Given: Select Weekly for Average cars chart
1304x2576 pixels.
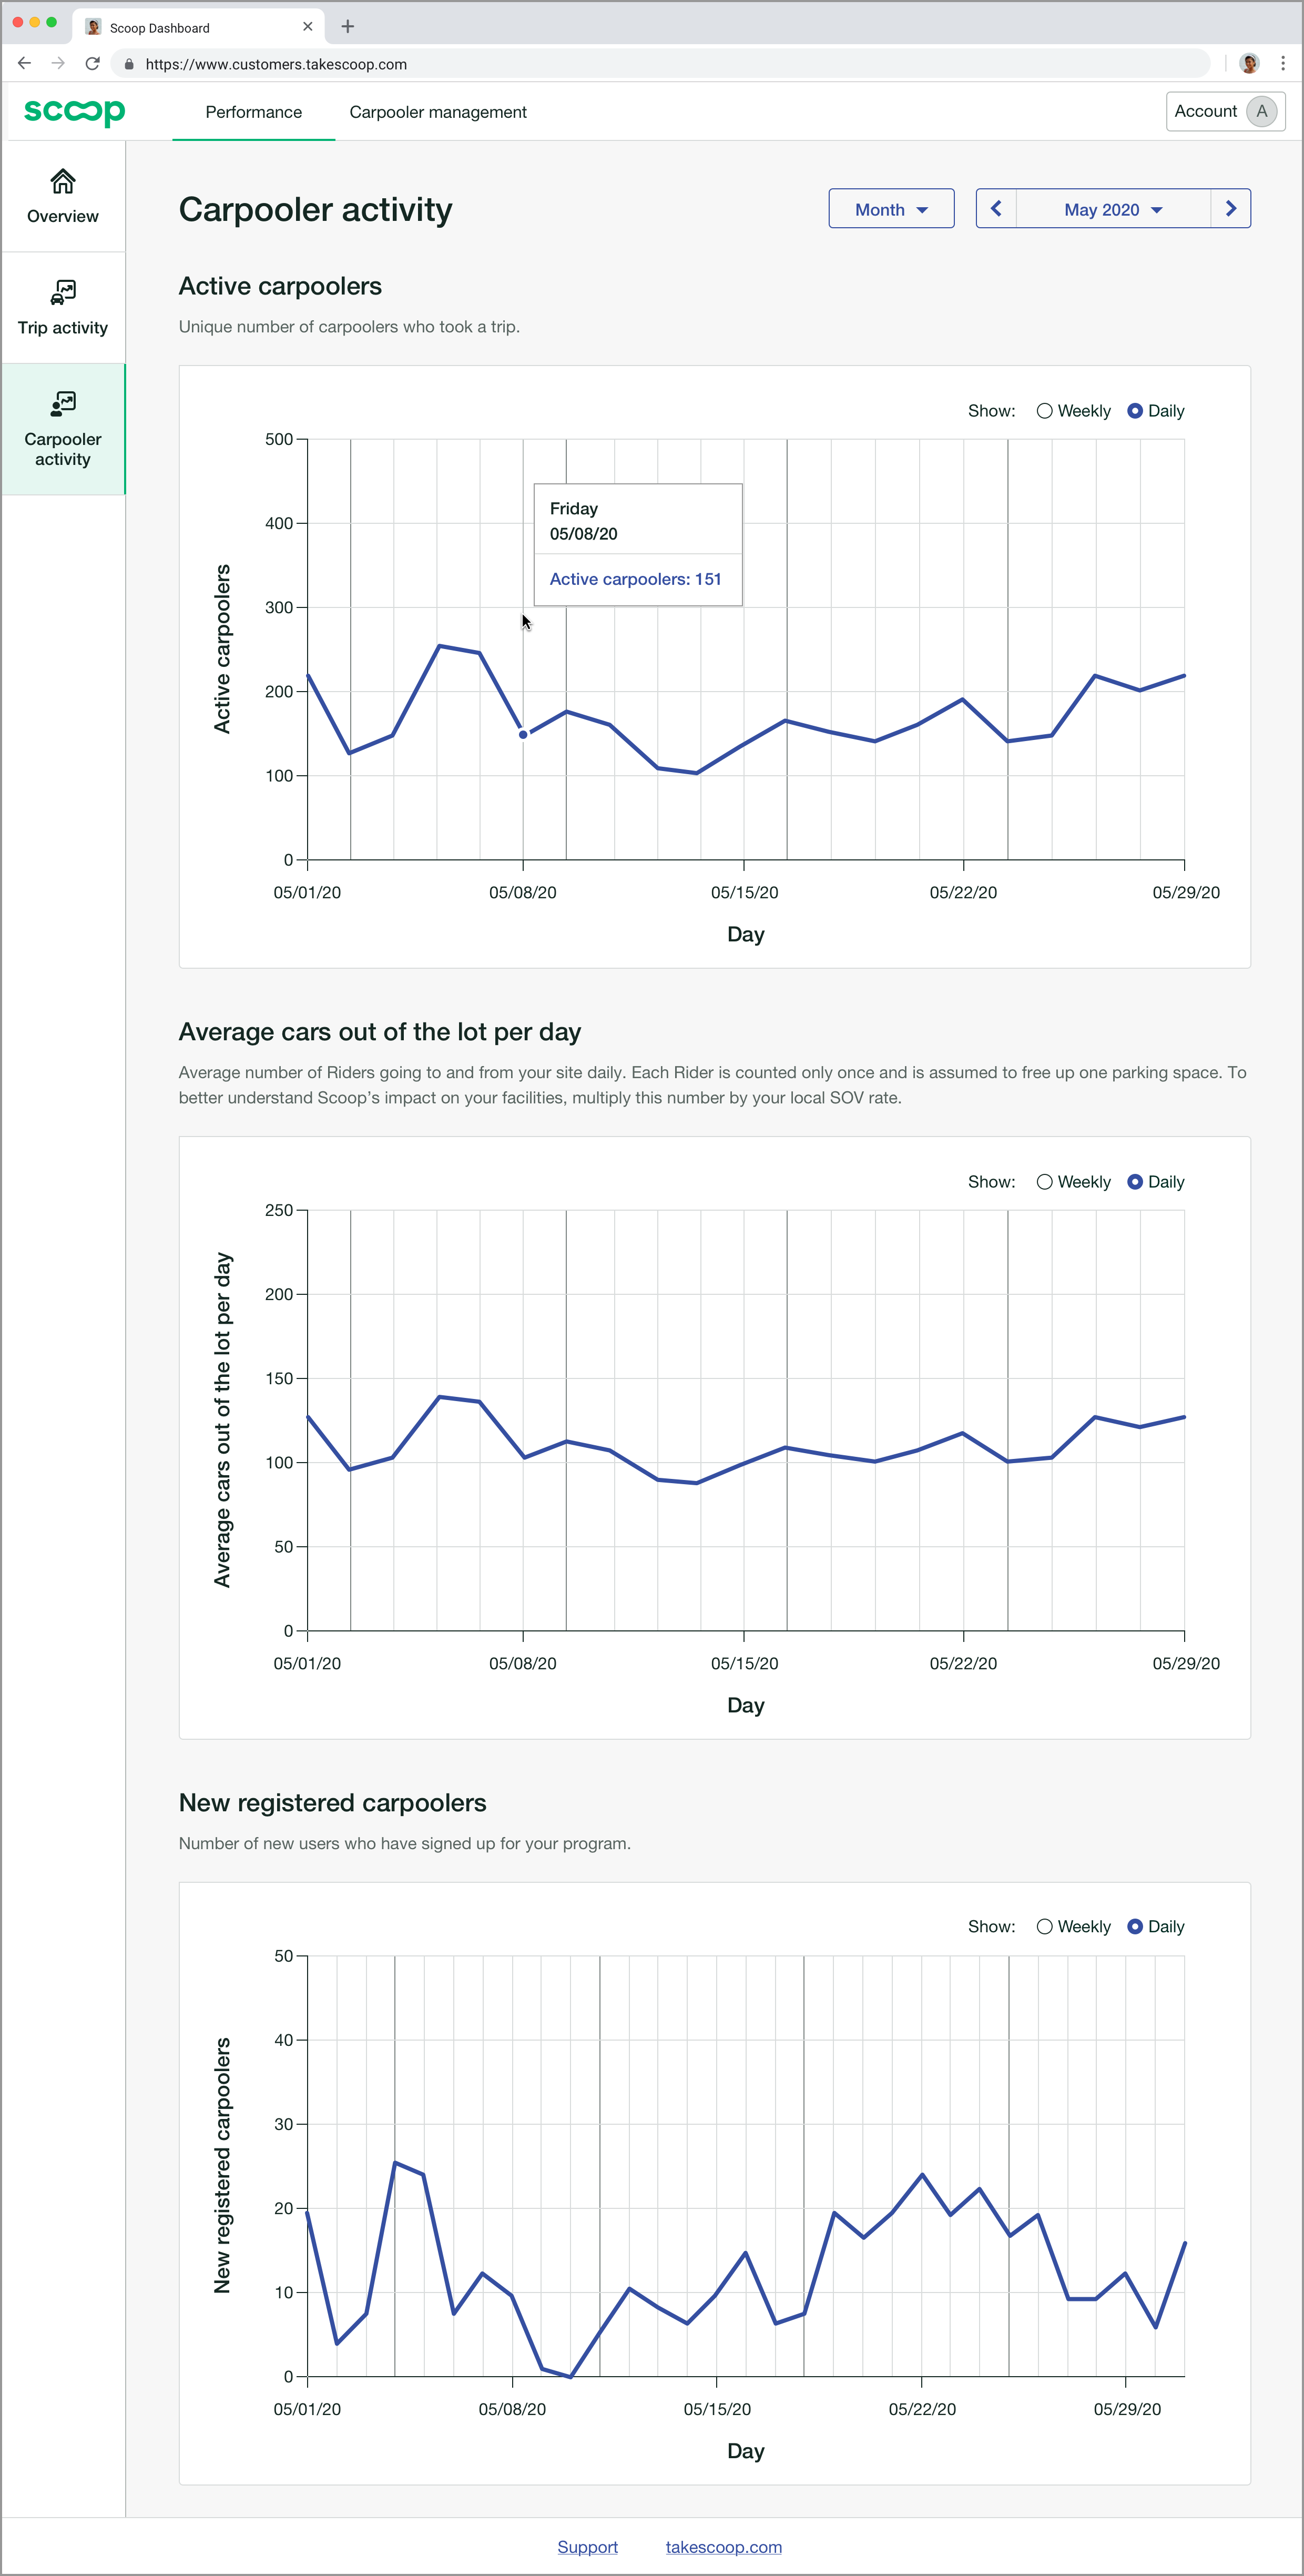Looking at the screenshot, I should coord(1044,1182).
